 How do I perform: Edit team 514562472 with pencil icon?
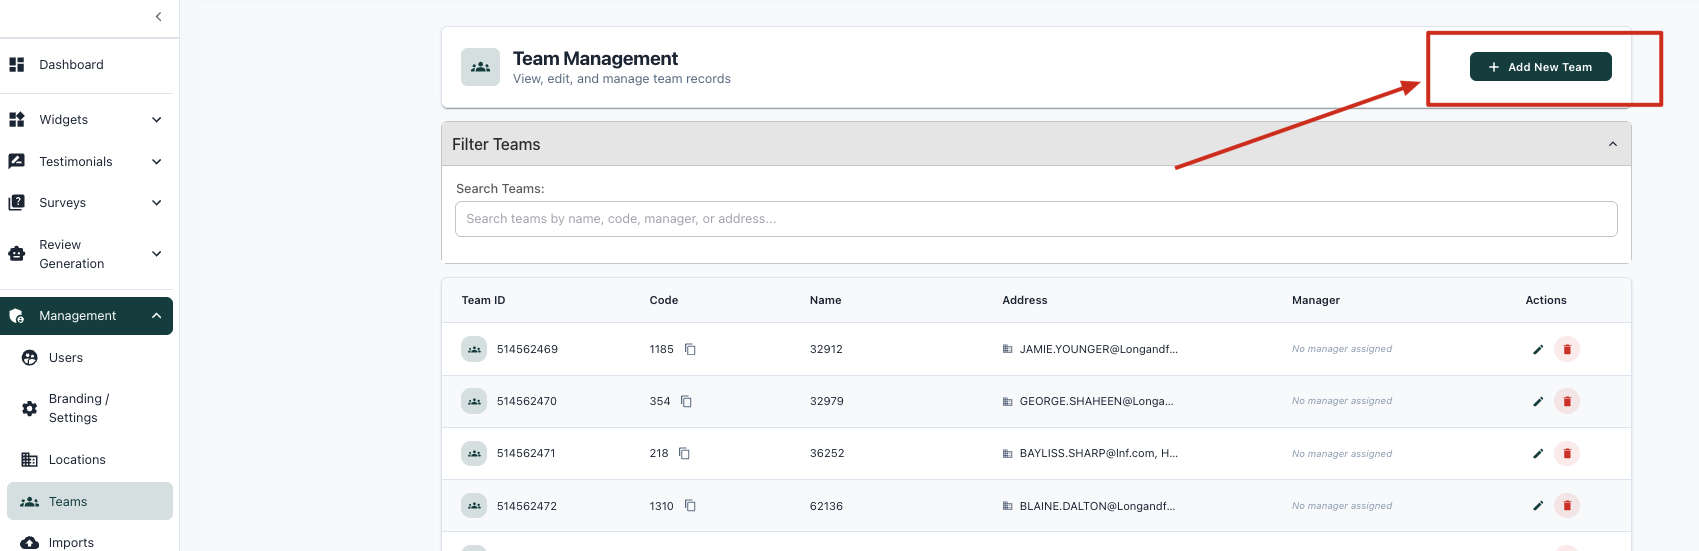coord(1538,506)
